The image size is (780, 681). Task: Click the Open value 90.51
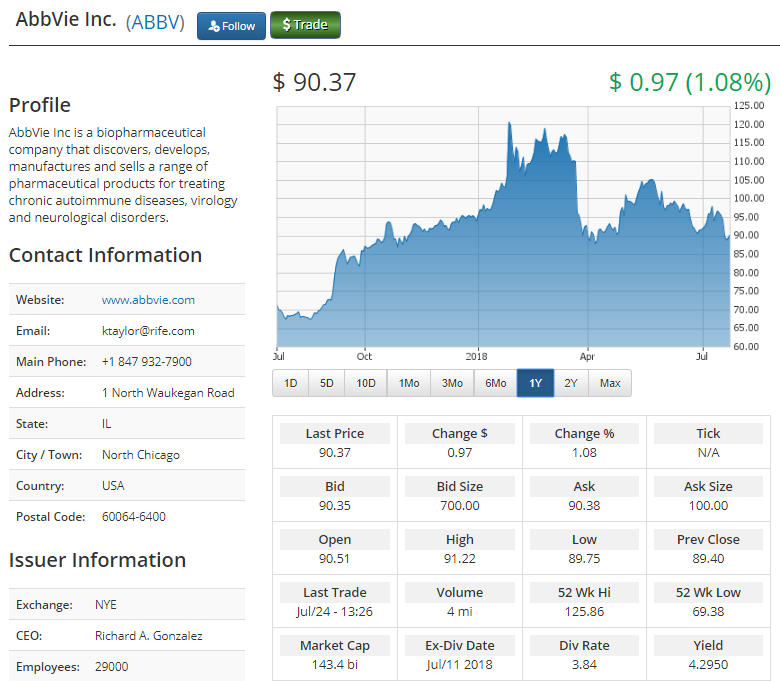[x=334, y=559]
